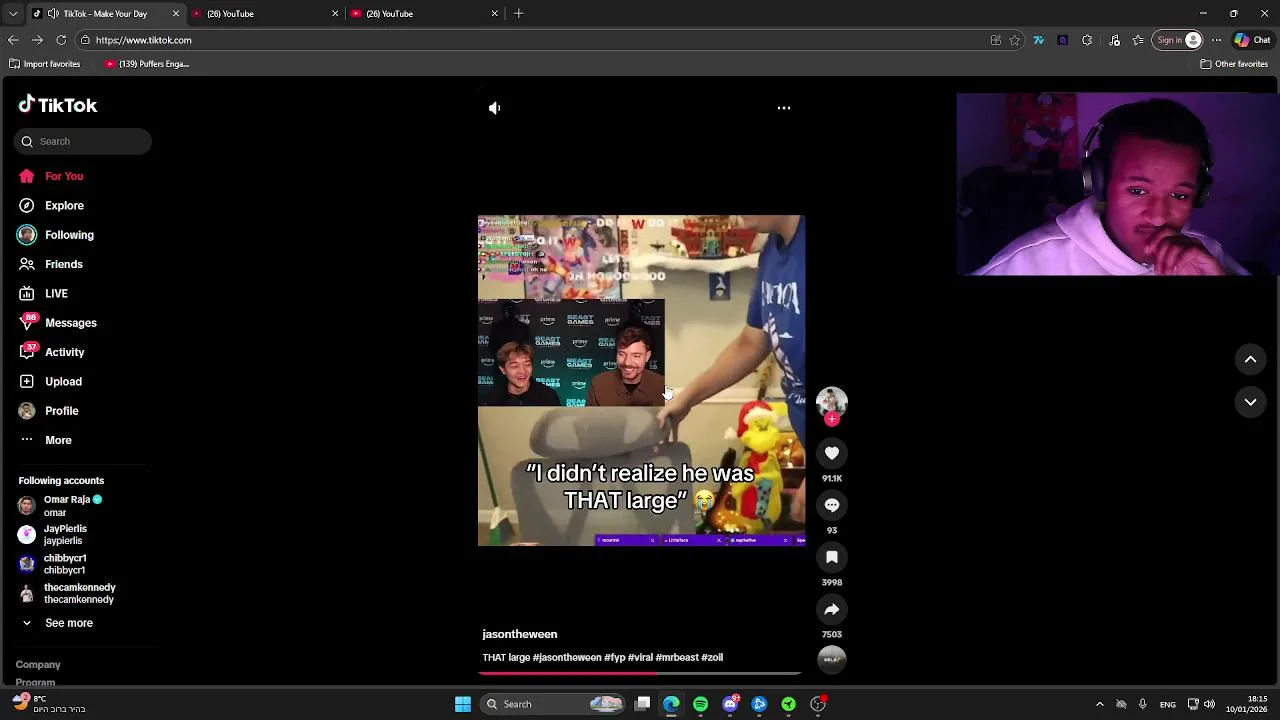Image resolution: width=1280 pixels, height=720 pixels.
Task: Open Spotify from the taskbar
Action: (x=700, y=704)
